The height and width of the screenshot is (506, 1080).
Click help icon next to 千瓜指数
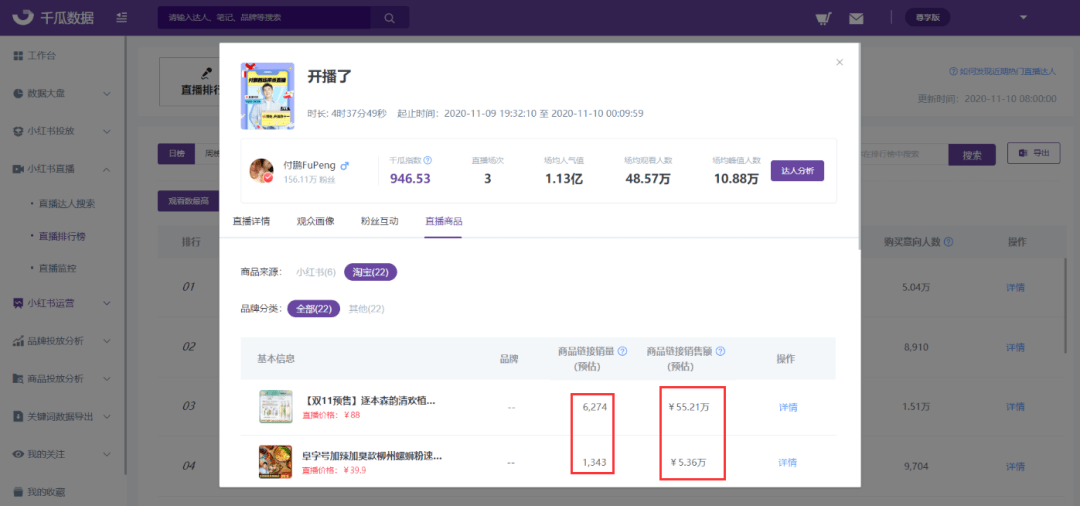point(427,160)
